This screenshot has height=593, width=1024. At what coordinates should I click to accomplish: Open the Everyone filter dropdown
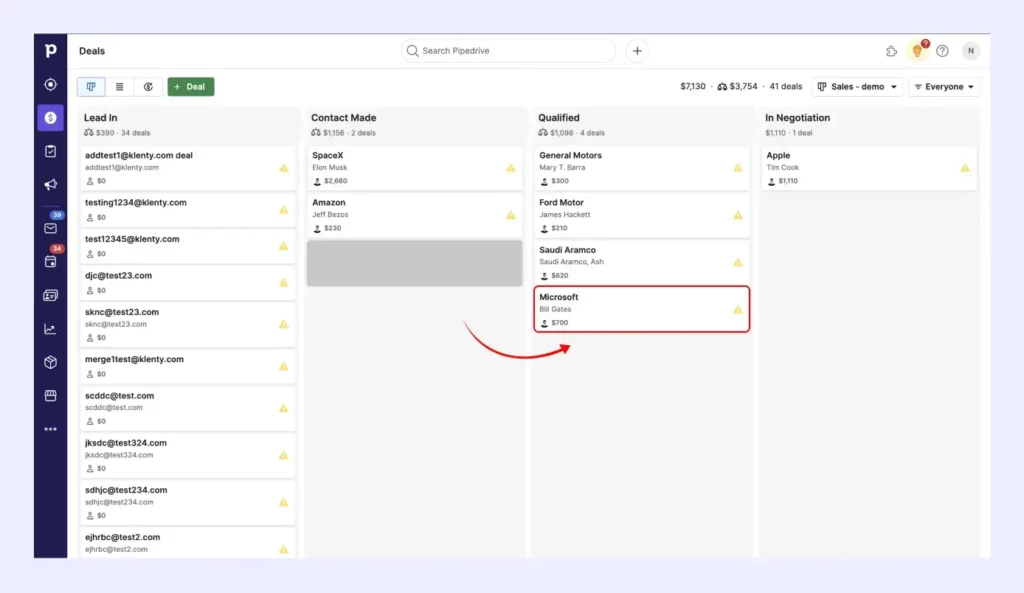(x=944, y=86)
